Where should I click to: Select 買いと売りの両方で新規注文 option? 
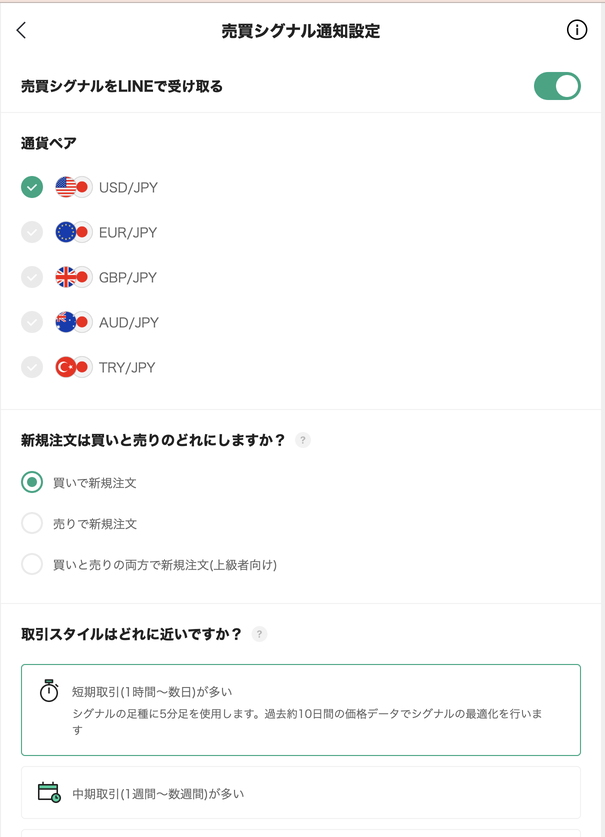click(31, 564)
